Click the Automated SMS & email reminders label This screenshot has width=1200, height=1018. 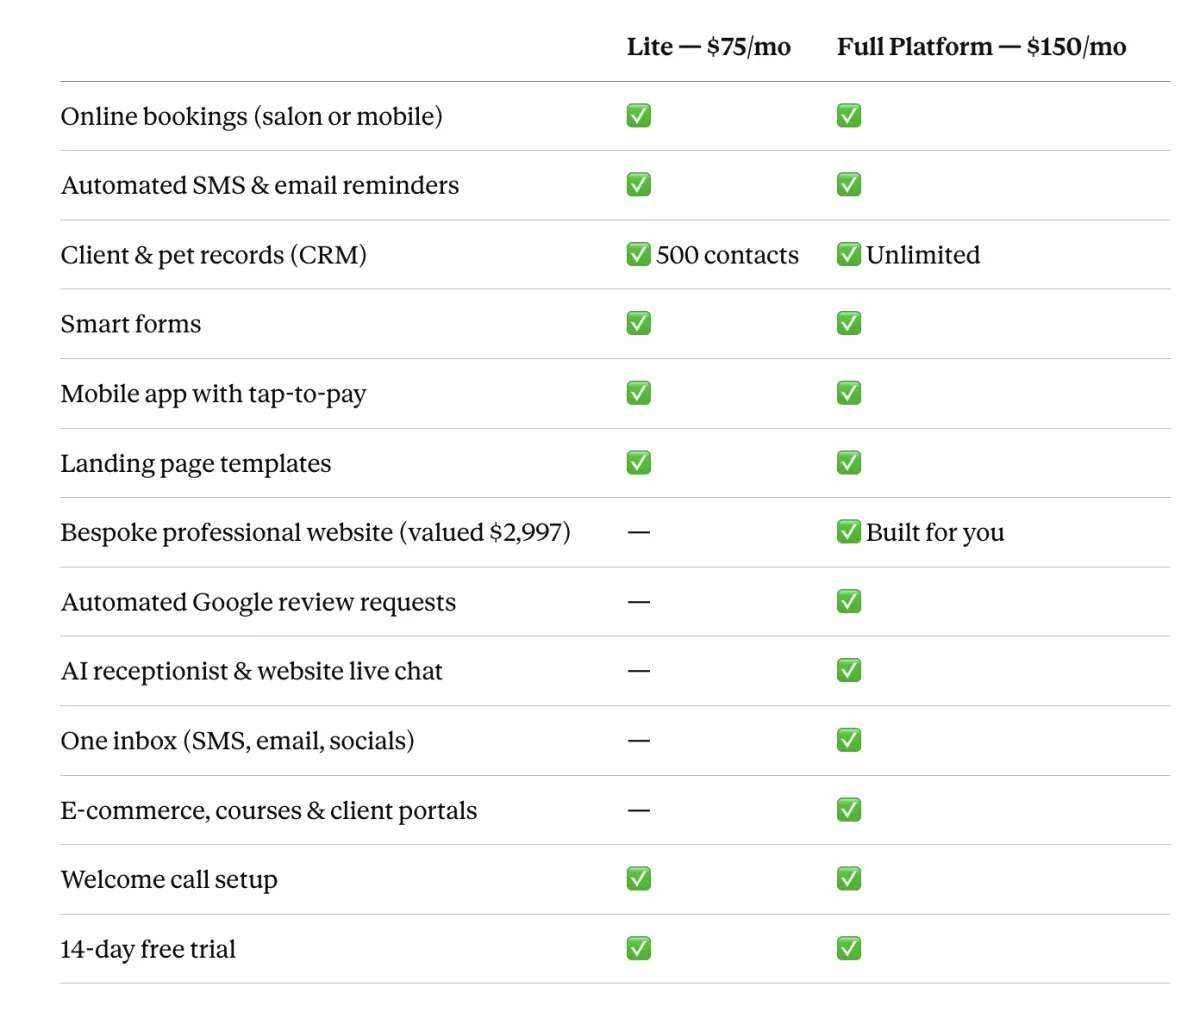(260, 185)
